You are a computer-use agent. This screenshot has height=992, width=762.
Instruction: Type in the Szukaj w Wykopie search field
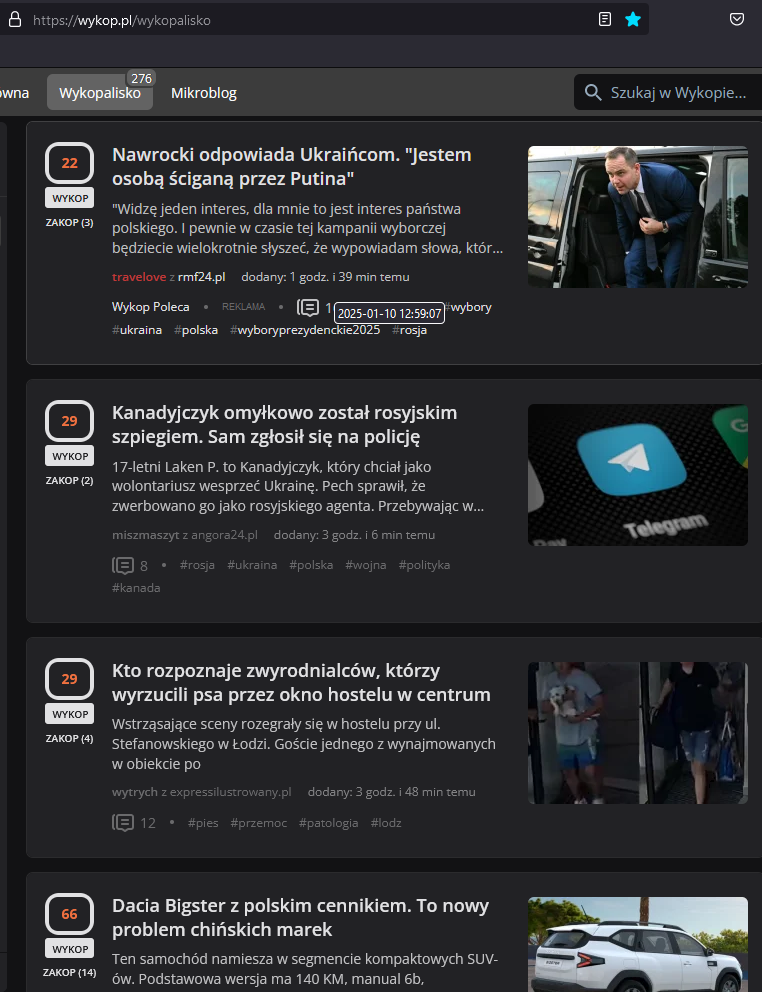[x=678, y=93]
